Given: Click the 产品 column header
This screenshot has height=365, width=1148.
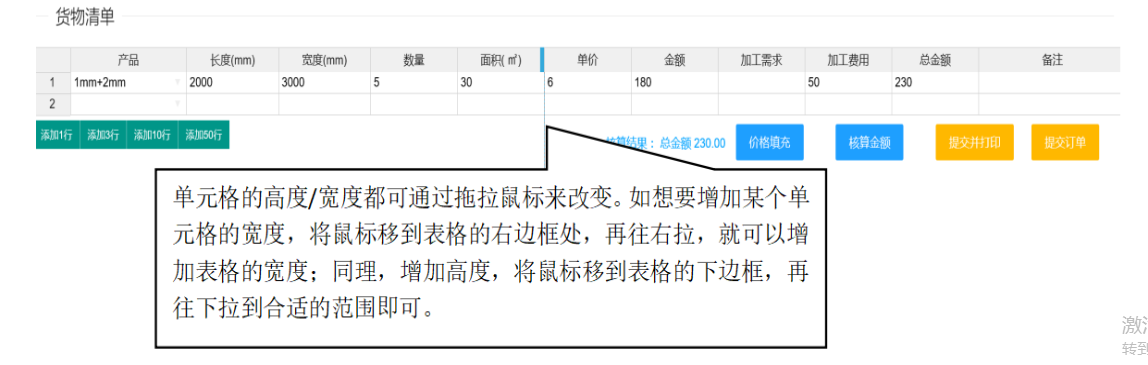Looking at the screenshot, I should 128,61.
